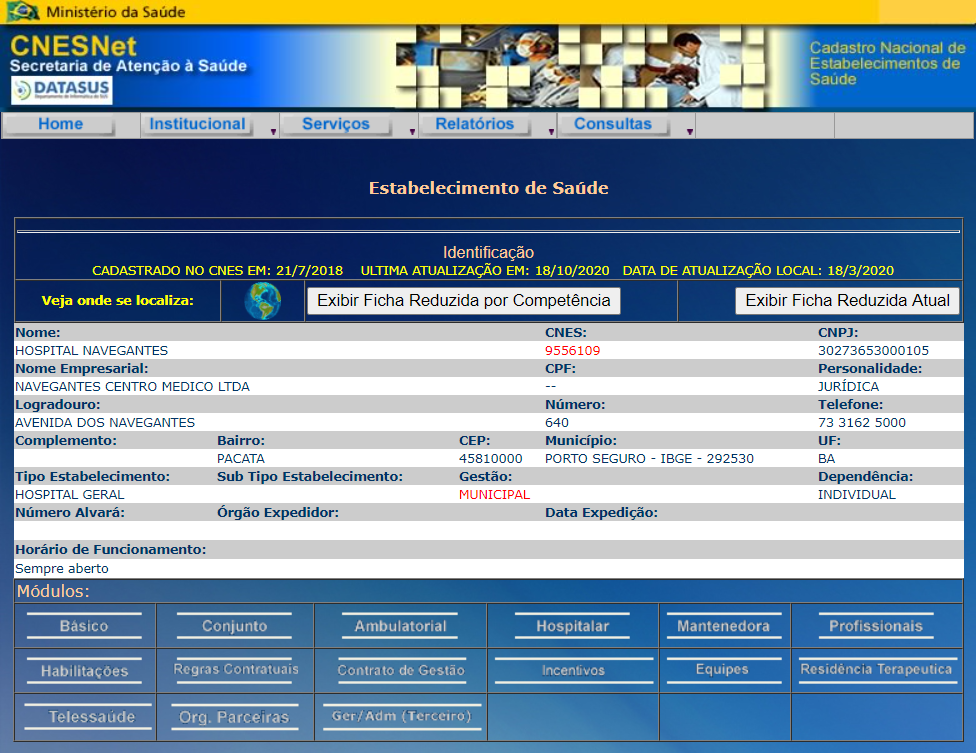The image size is (976, 753).
Task: Open the Regras Contratuais module
Action: click(x=235, y=670)
